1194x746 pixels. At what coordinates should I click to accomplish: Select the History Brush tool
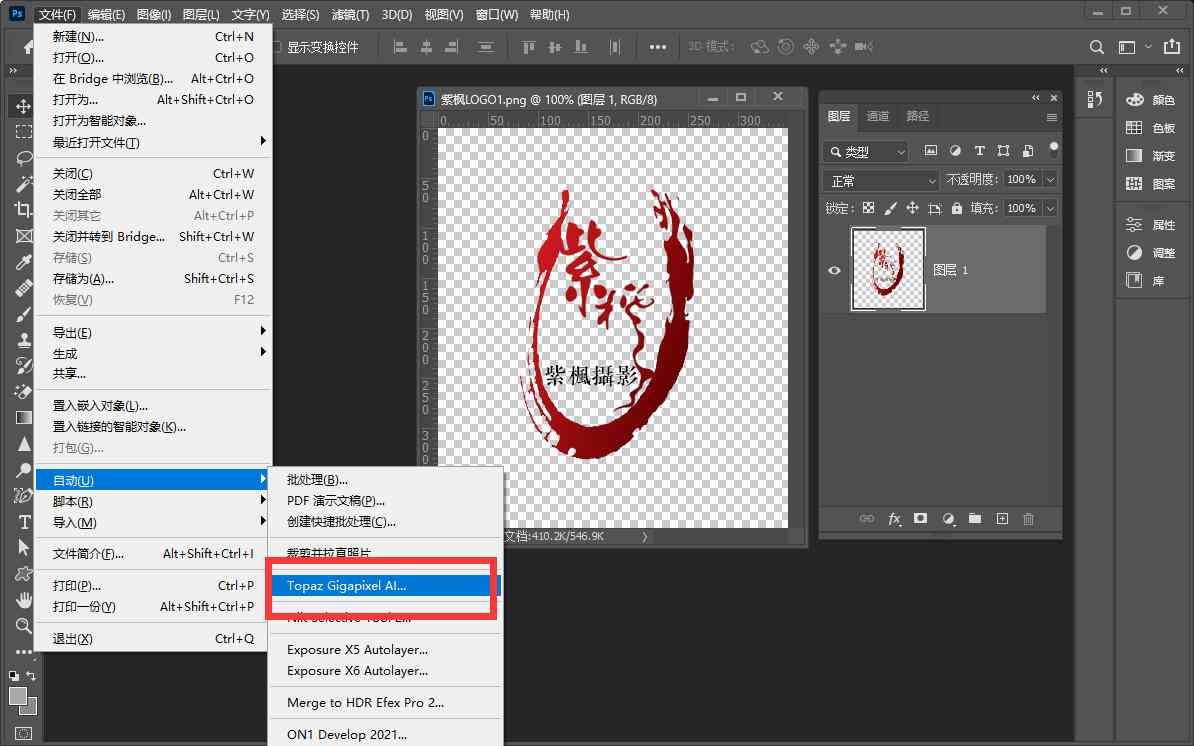[x=24, y=365]
